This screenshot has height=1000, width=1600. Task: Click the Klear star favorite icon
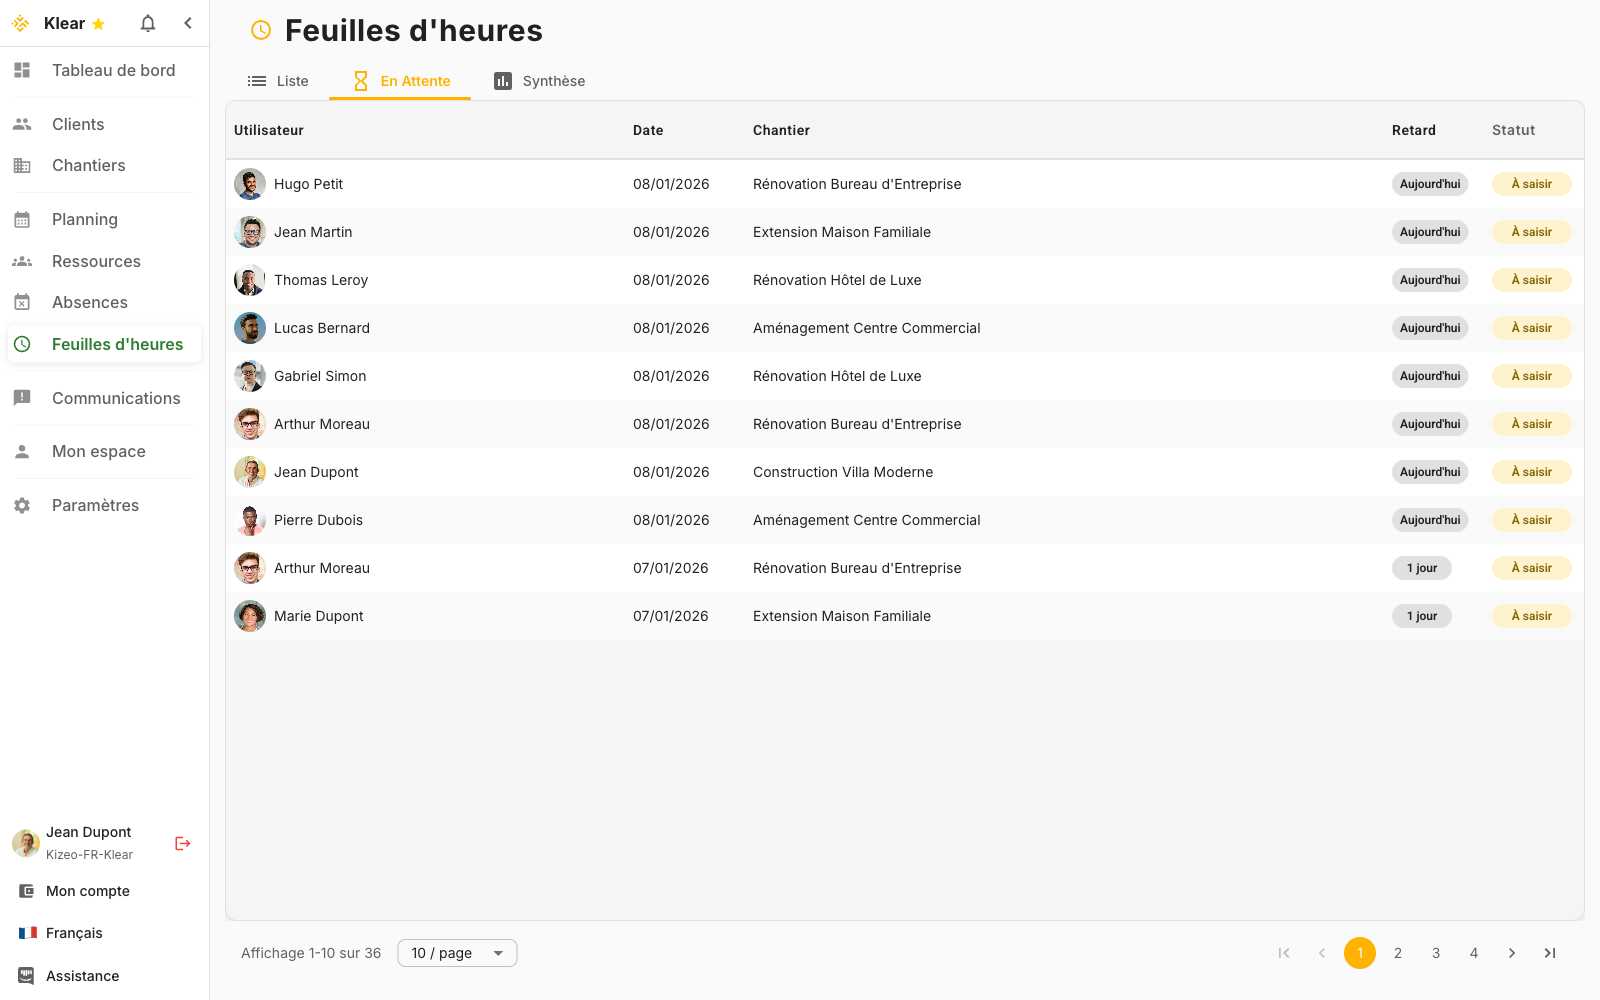[98, 24]
